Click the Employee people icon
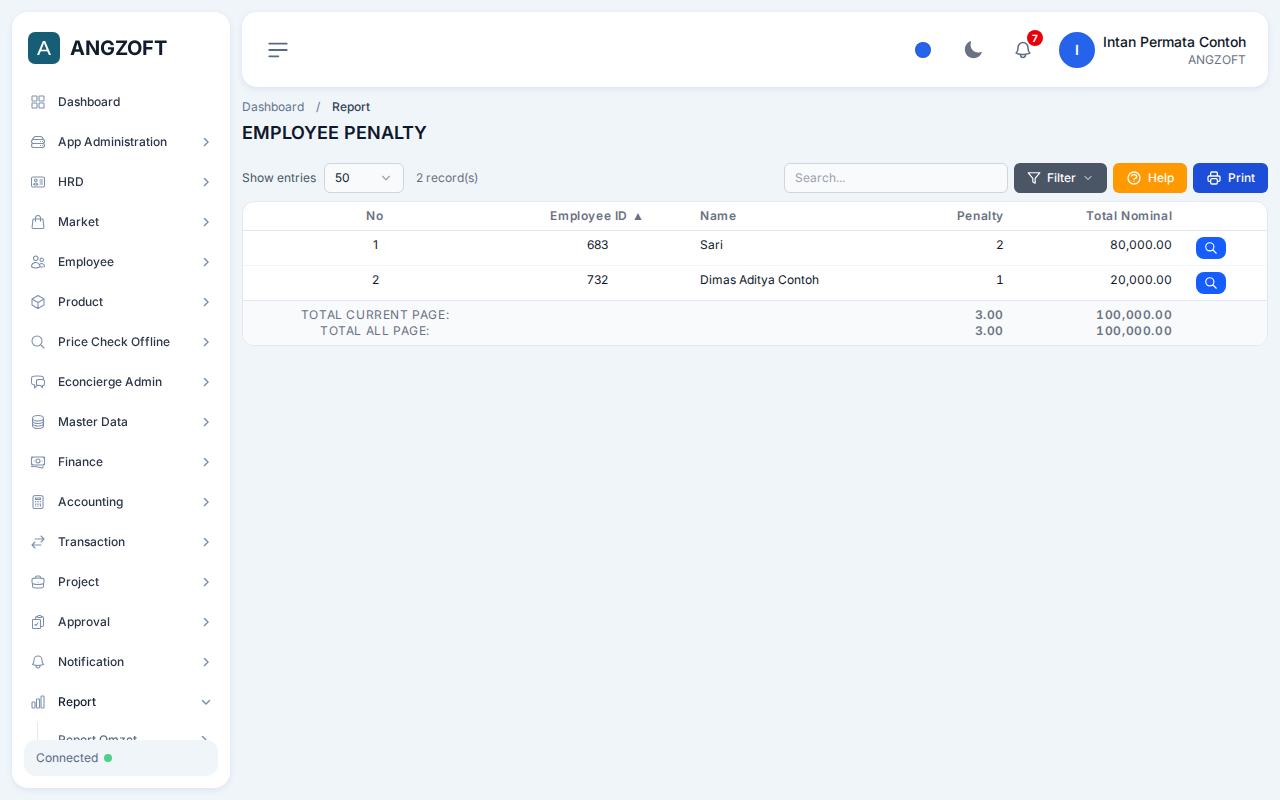 coord(38,262)
